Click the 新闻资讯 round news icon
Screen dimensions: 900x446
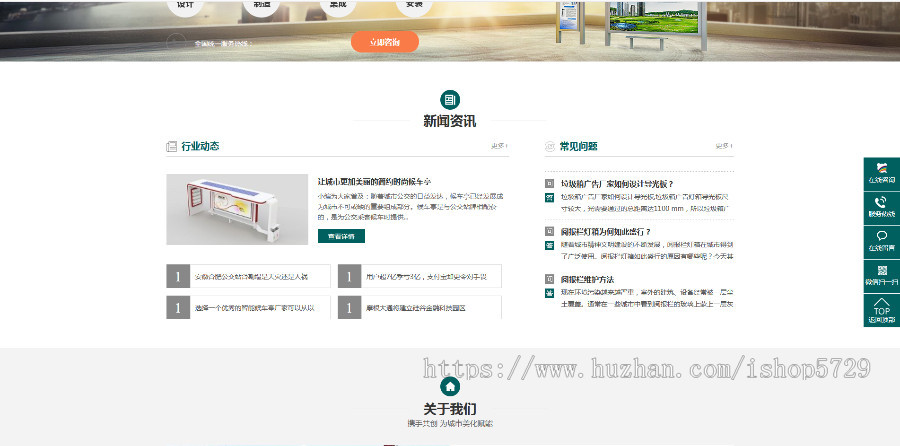[x=450, y=100]
